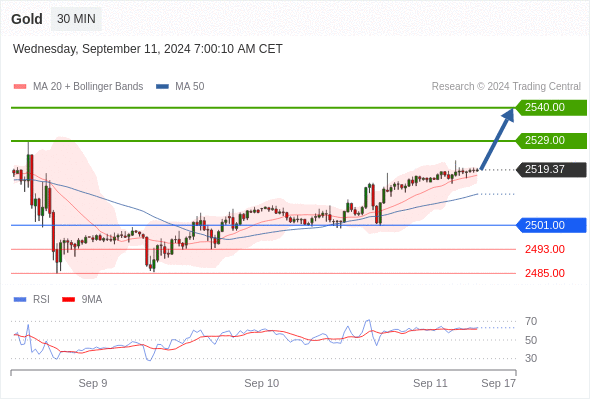The height and width of the screenshot is (400, 590).
Task: Click the MA 50 blue legend swatch
Action: point(162,87)
